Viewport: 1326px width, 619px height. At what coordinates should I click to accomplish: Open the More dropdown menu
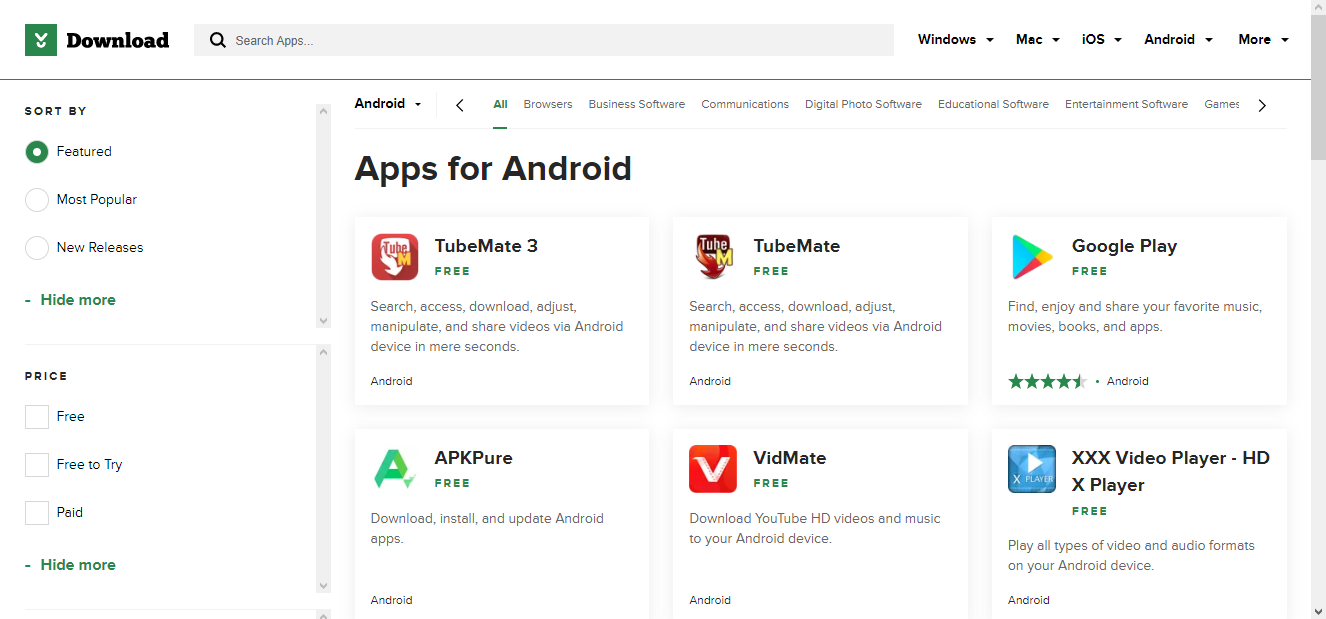pos(1263,40)
